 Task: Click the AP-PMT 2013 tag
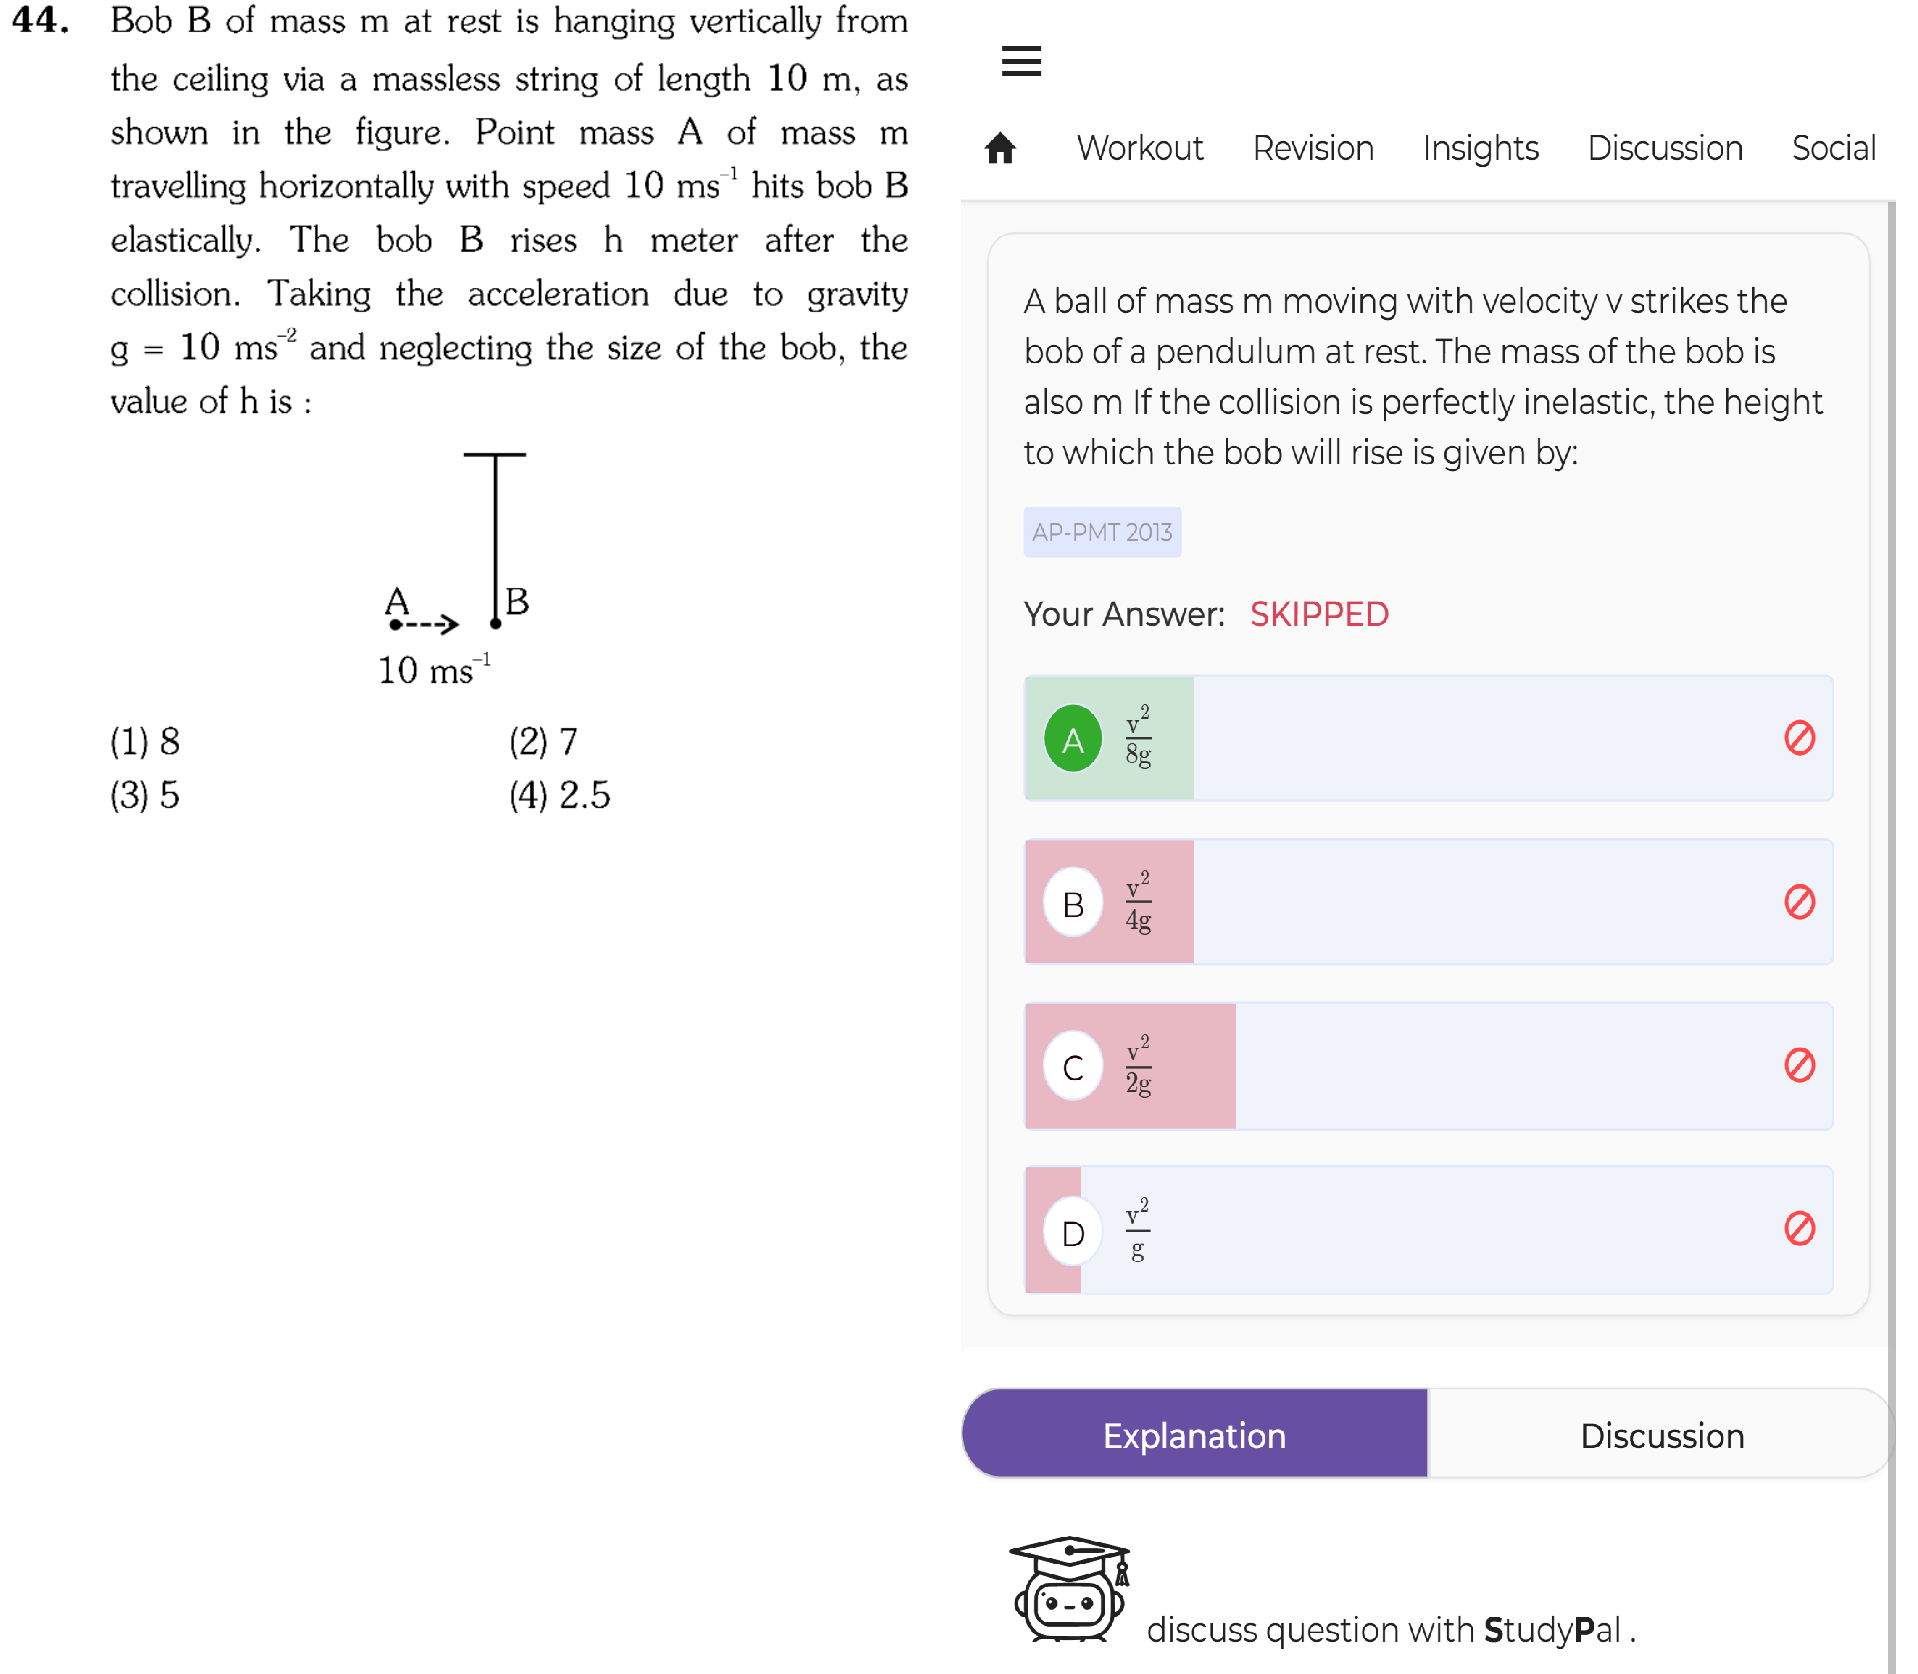click(x=1102, y=532)
